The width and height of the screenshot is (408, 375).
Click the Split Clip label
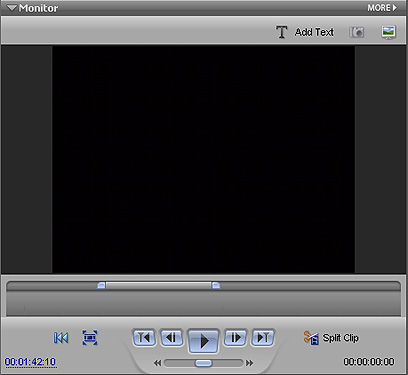pos(340,338)
